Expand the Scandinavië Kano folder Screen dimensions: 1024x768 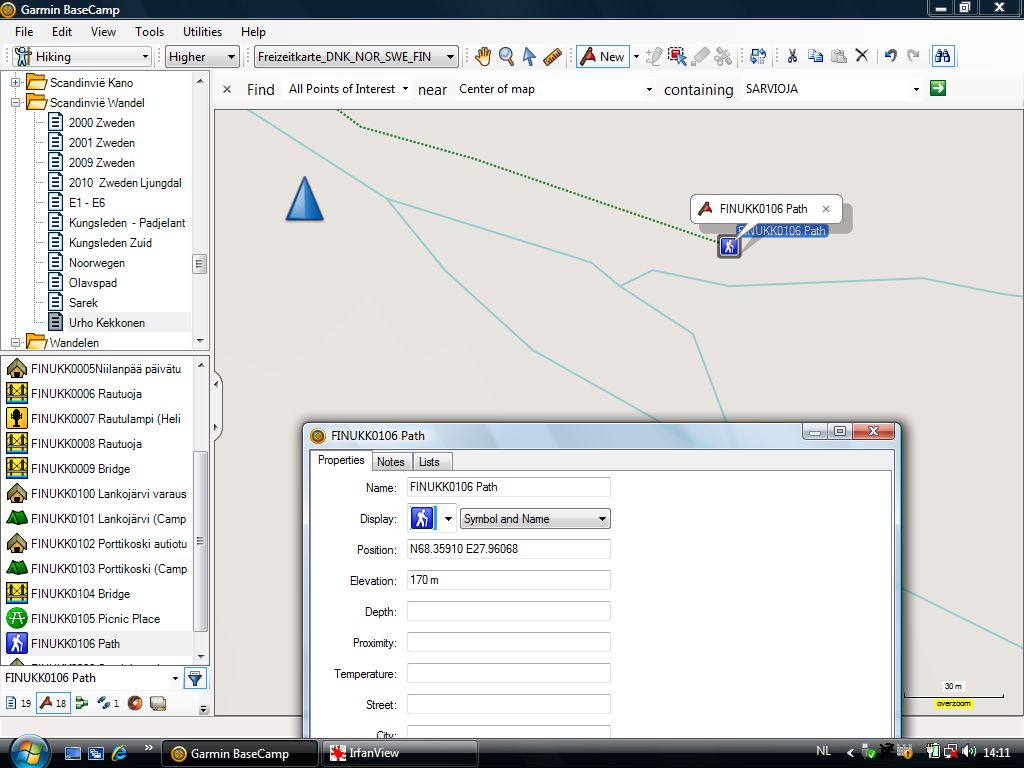pos(16,82)
